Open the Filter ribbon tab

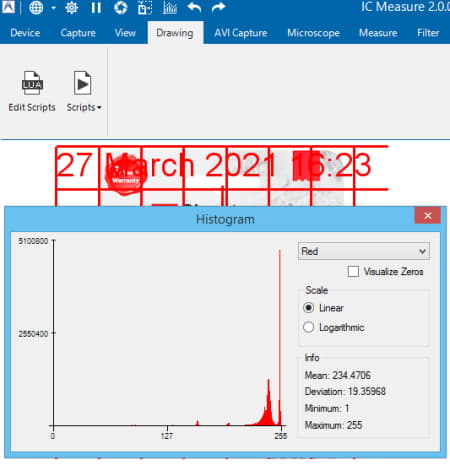point(428,33)
